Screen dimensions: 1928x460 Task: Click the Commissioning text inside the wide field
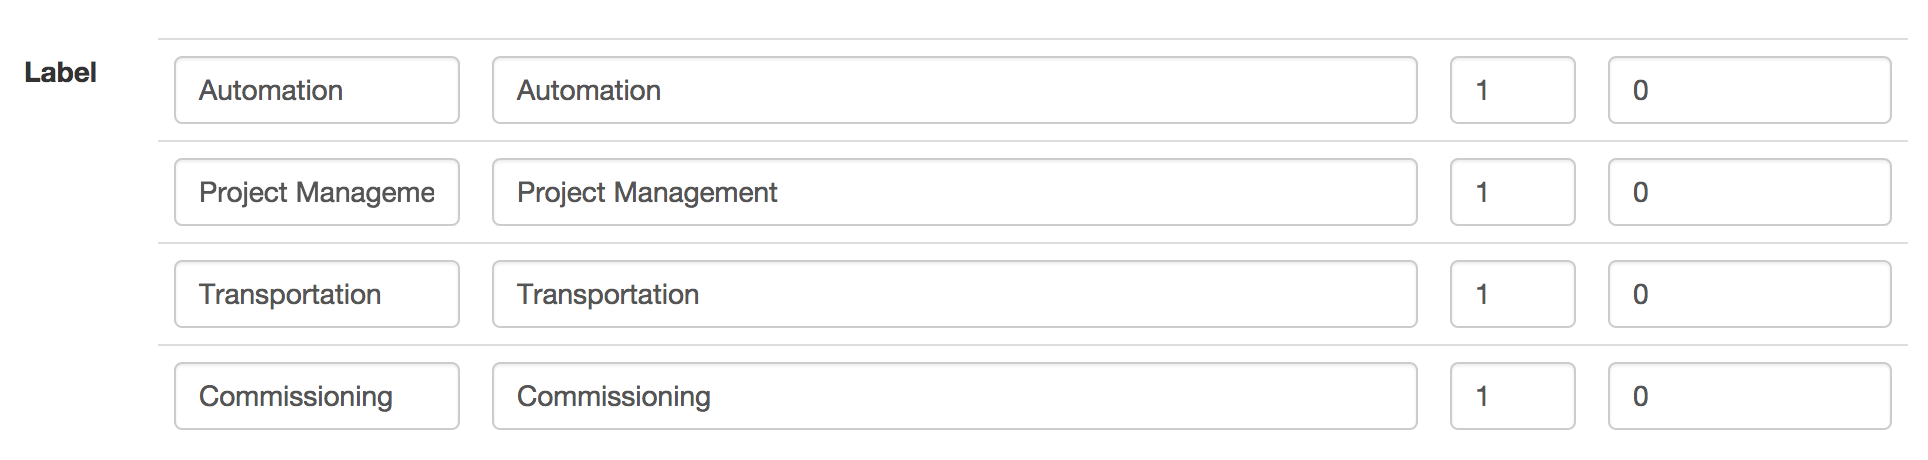614,397
